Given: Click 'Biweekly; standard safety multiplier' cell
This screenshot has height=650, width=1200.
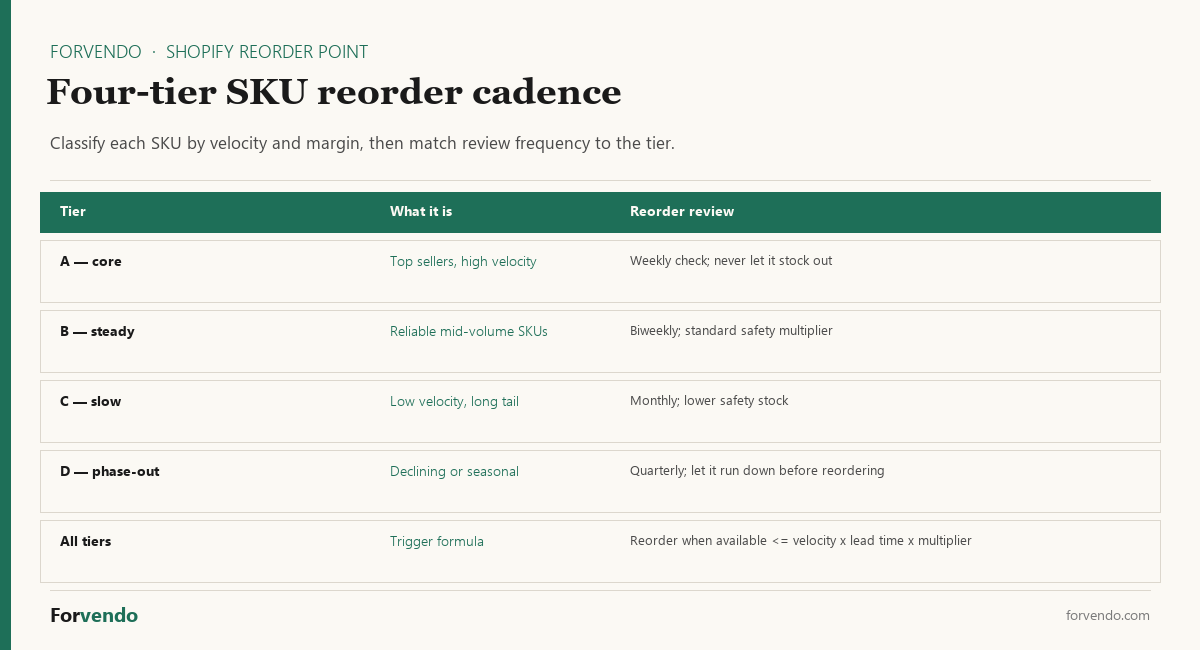Looking at the screenshot, I should point(731,331).
